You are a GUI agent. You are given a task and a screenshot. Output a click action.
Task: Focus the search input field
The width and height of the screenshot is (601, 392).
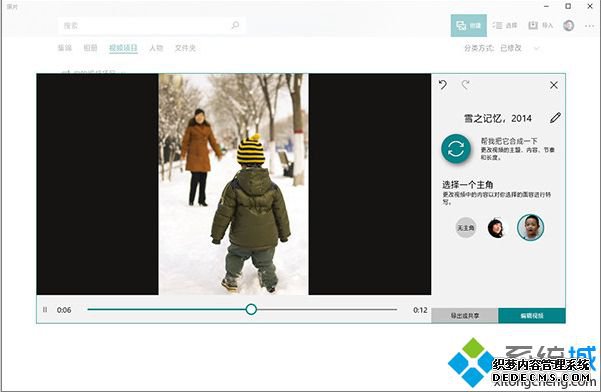pos(151,26)
